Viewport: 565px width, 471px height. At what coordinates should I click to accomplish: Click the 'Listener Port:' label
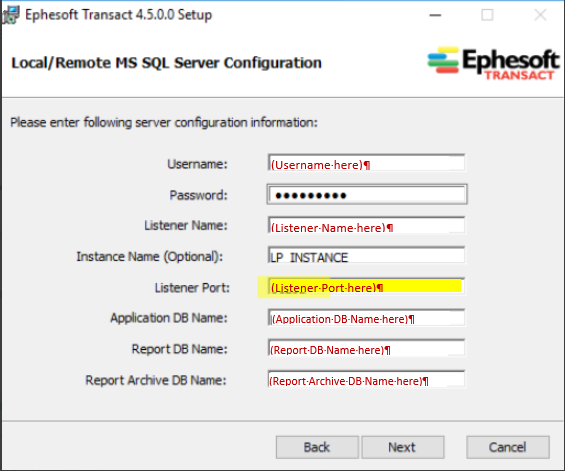(192, 288)
